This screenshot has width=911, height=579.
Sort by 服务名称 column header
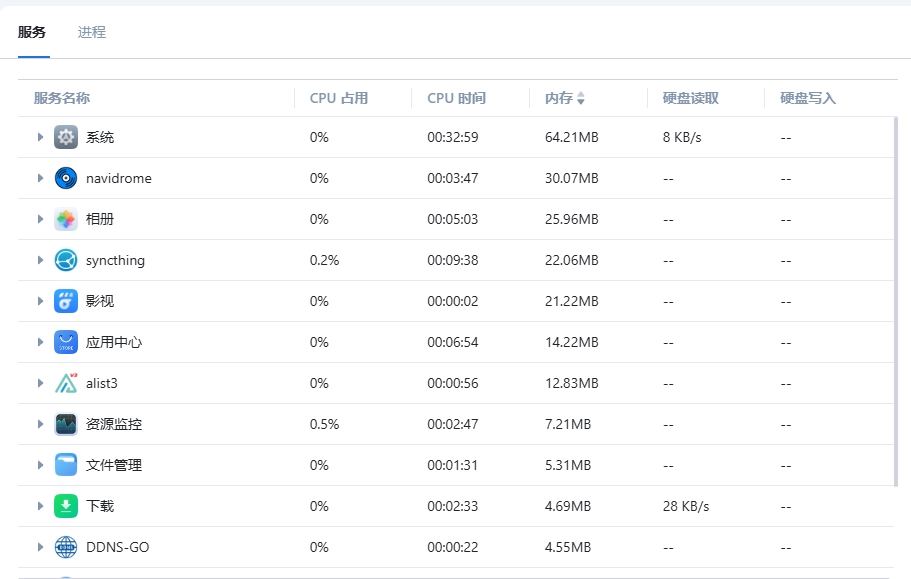tap(62, 98)
